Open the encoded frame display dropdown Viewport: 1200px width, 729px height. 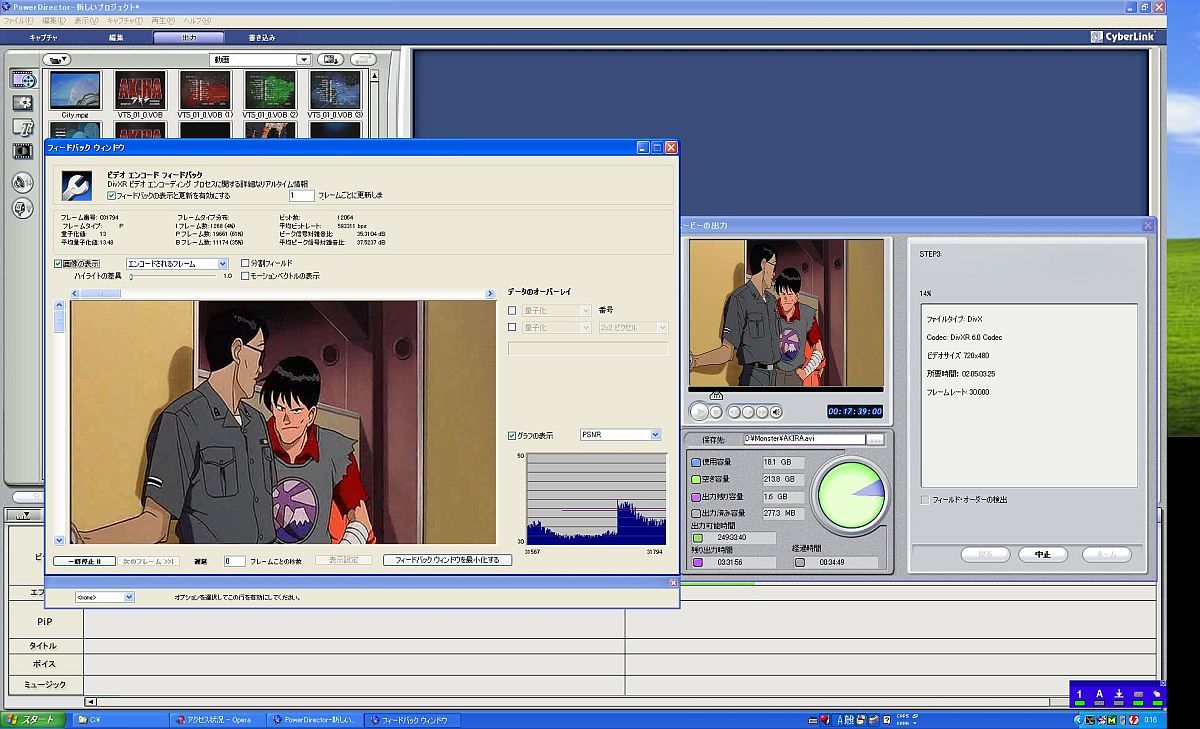point(177,264)
